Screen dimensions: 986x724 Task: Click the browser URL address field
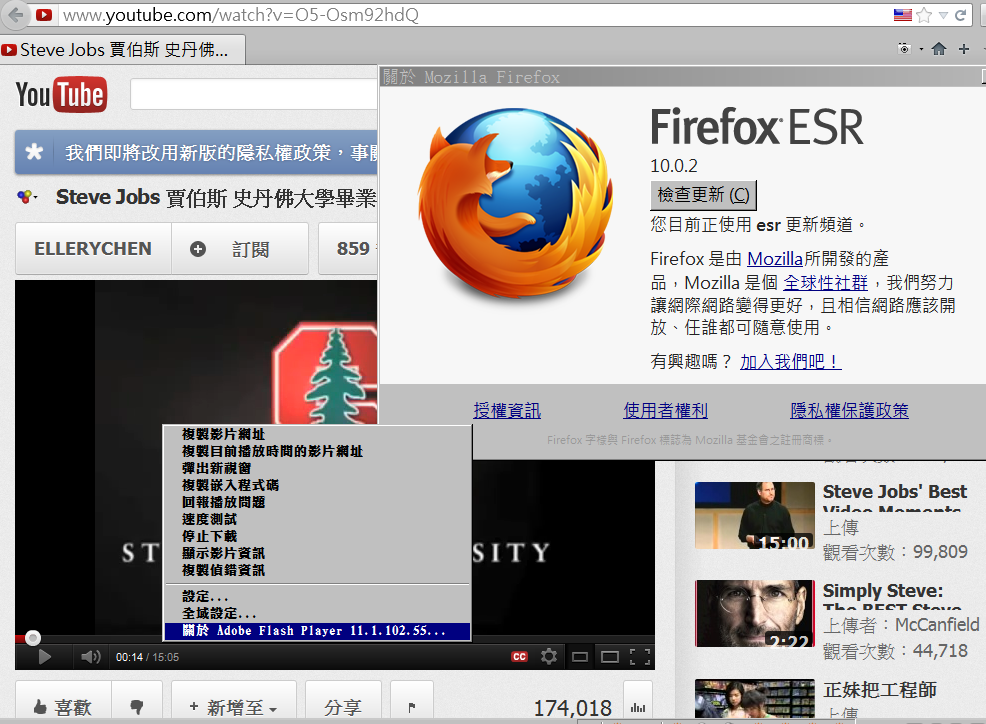coord(475,14)
